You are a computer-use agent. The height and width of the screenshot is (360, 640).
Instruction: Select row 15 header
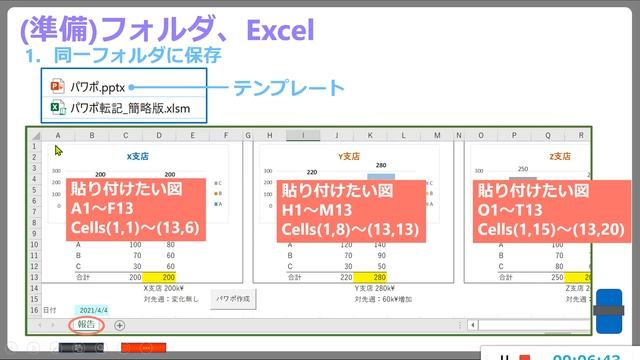click(34, 299)
